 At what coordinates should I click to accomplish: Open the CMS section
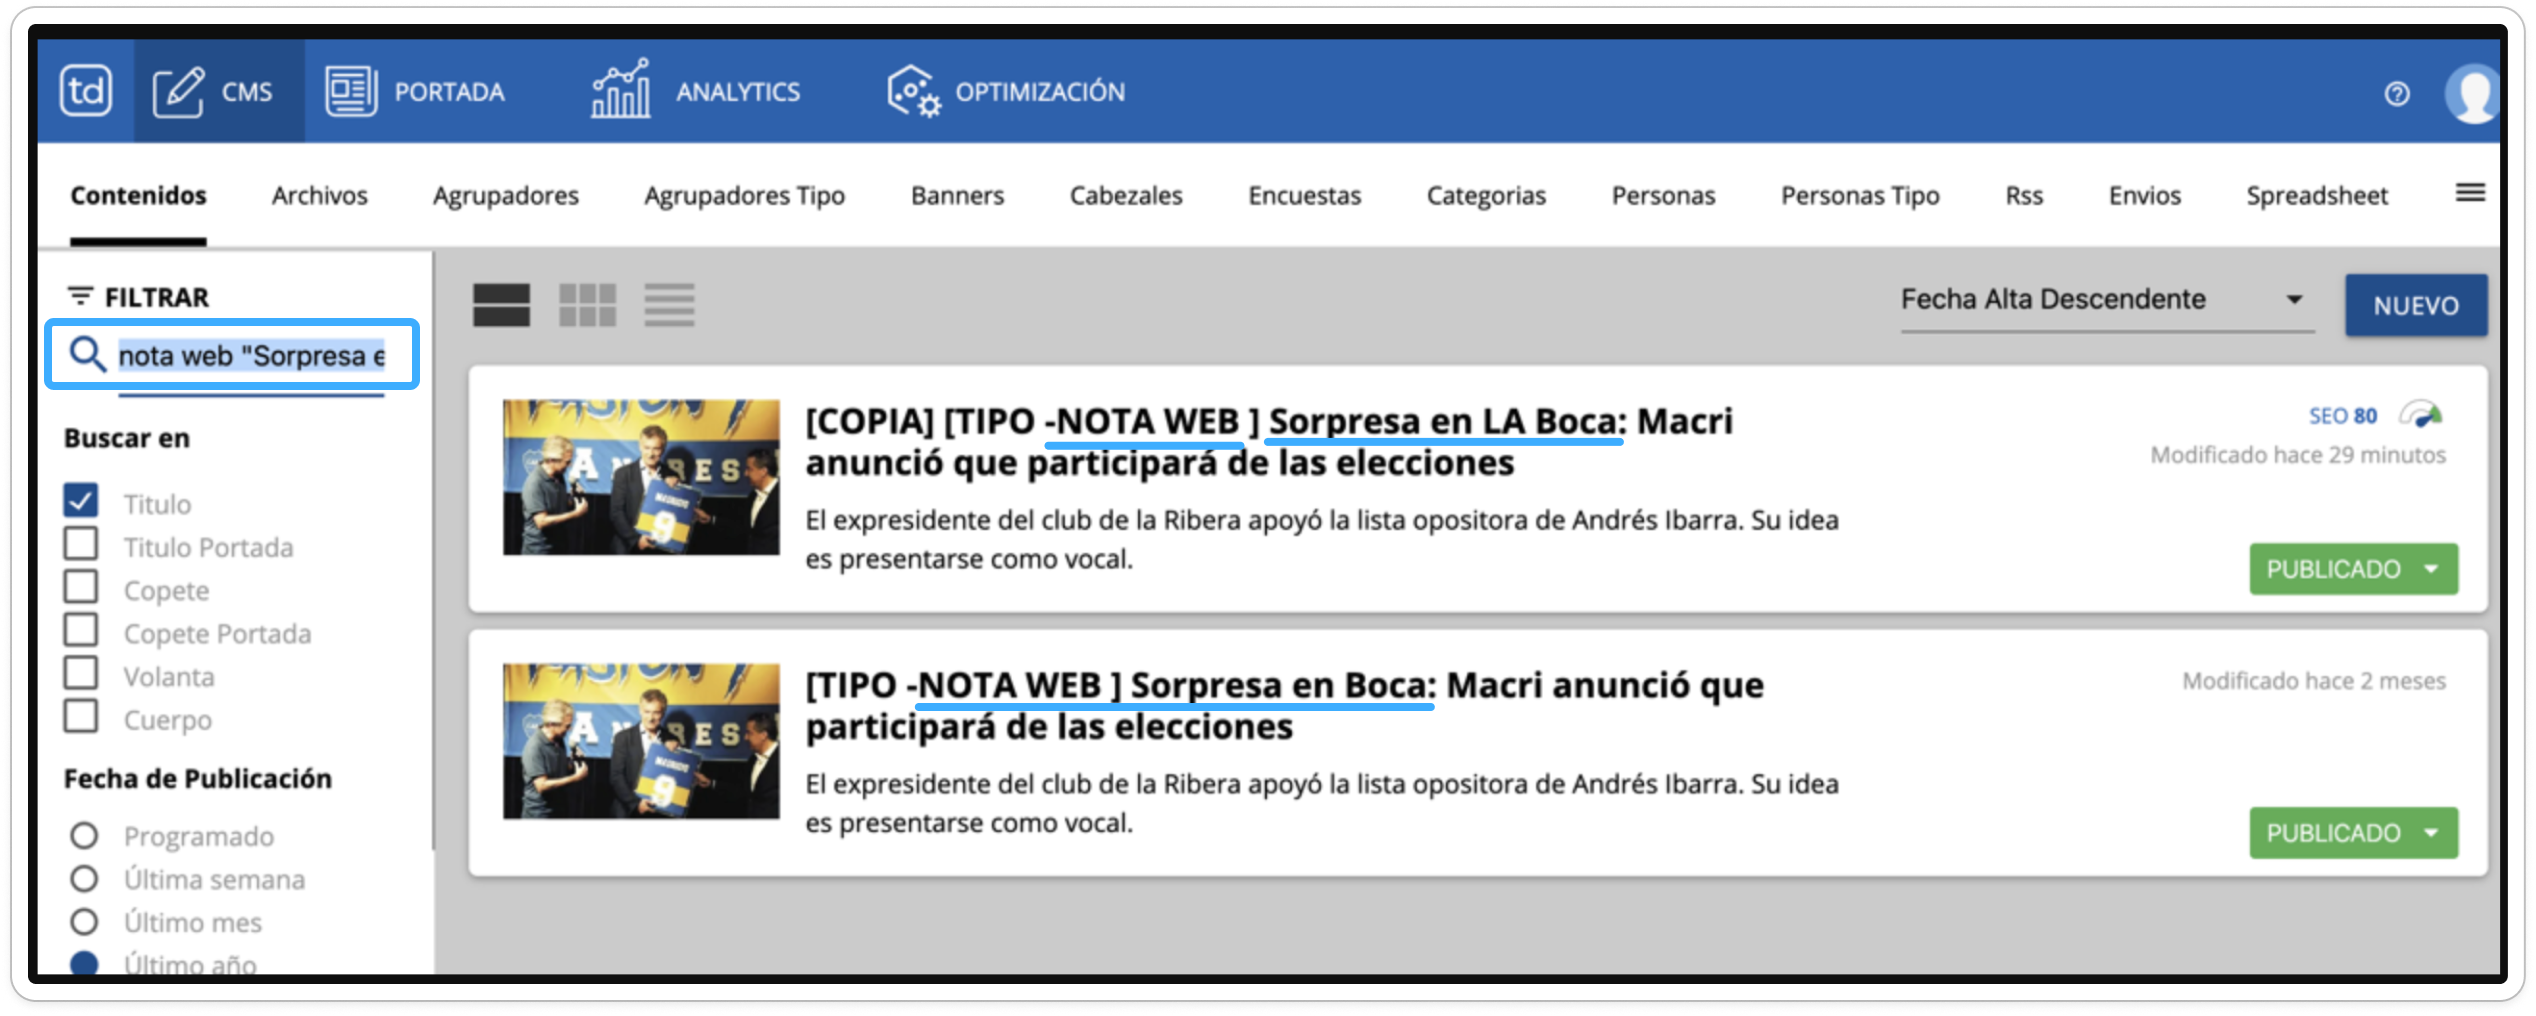(x=214, y=92)
